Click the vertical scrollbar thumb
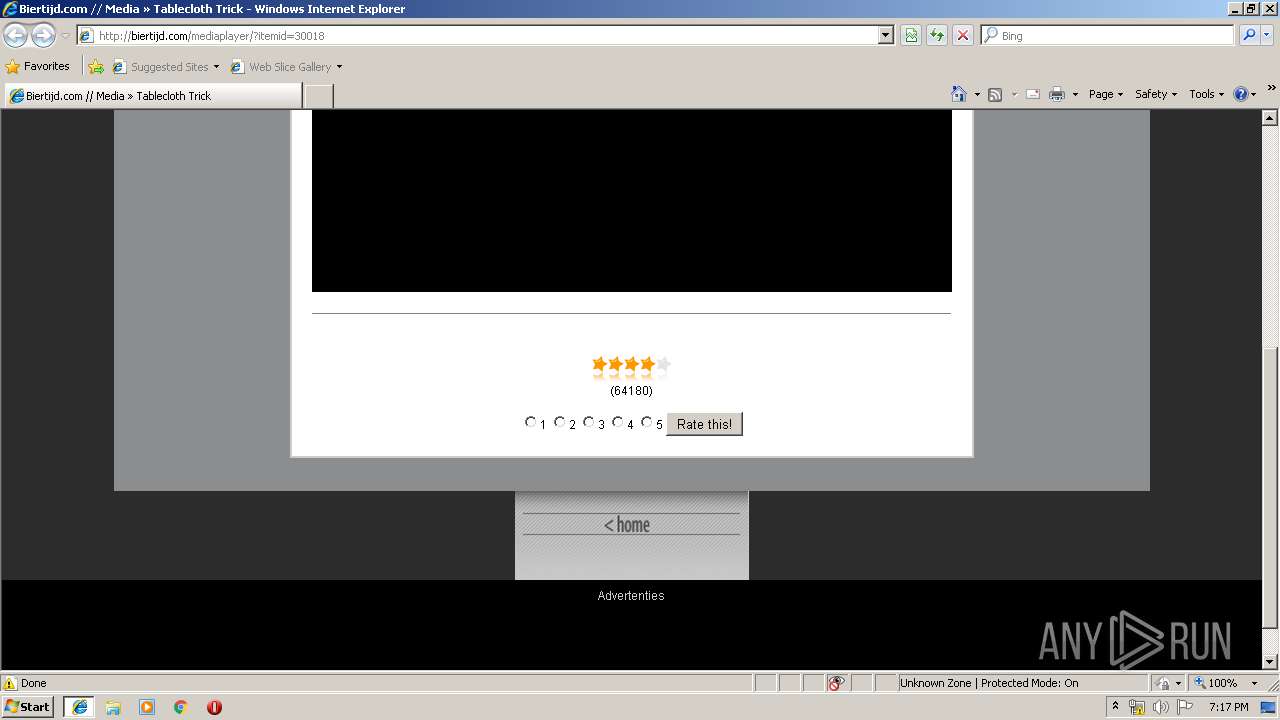The width and height of the screenshot is (1280, 720). coord(1270,487)
